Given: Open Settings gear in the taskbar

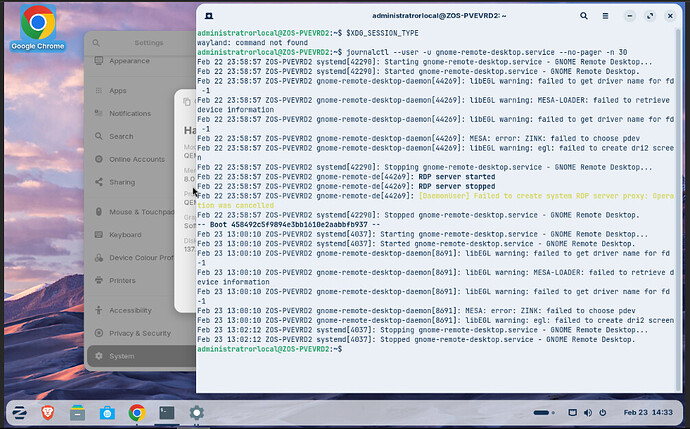Looking at the screenshot, I should 196,413.
